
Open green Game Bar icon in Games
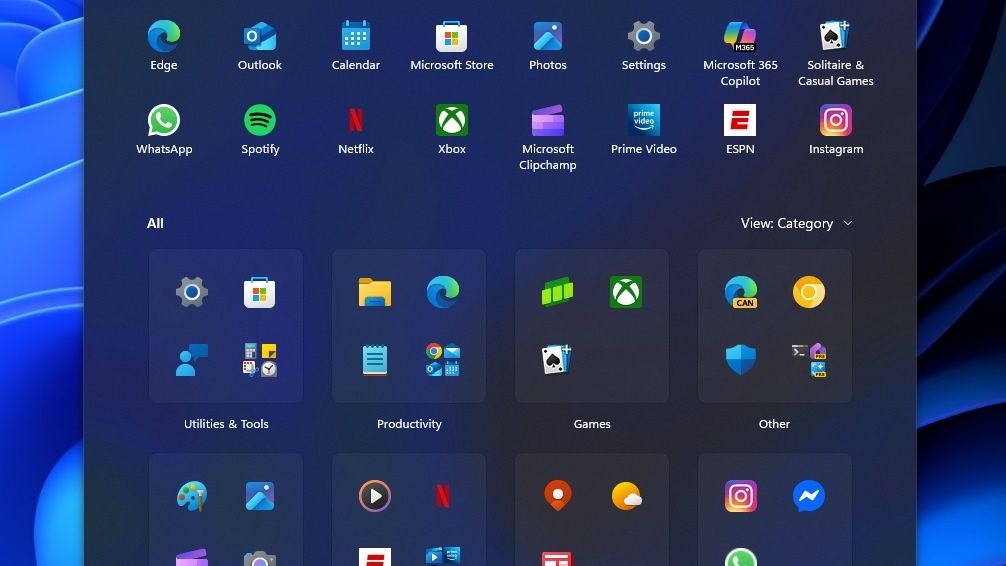coord(558,293)
